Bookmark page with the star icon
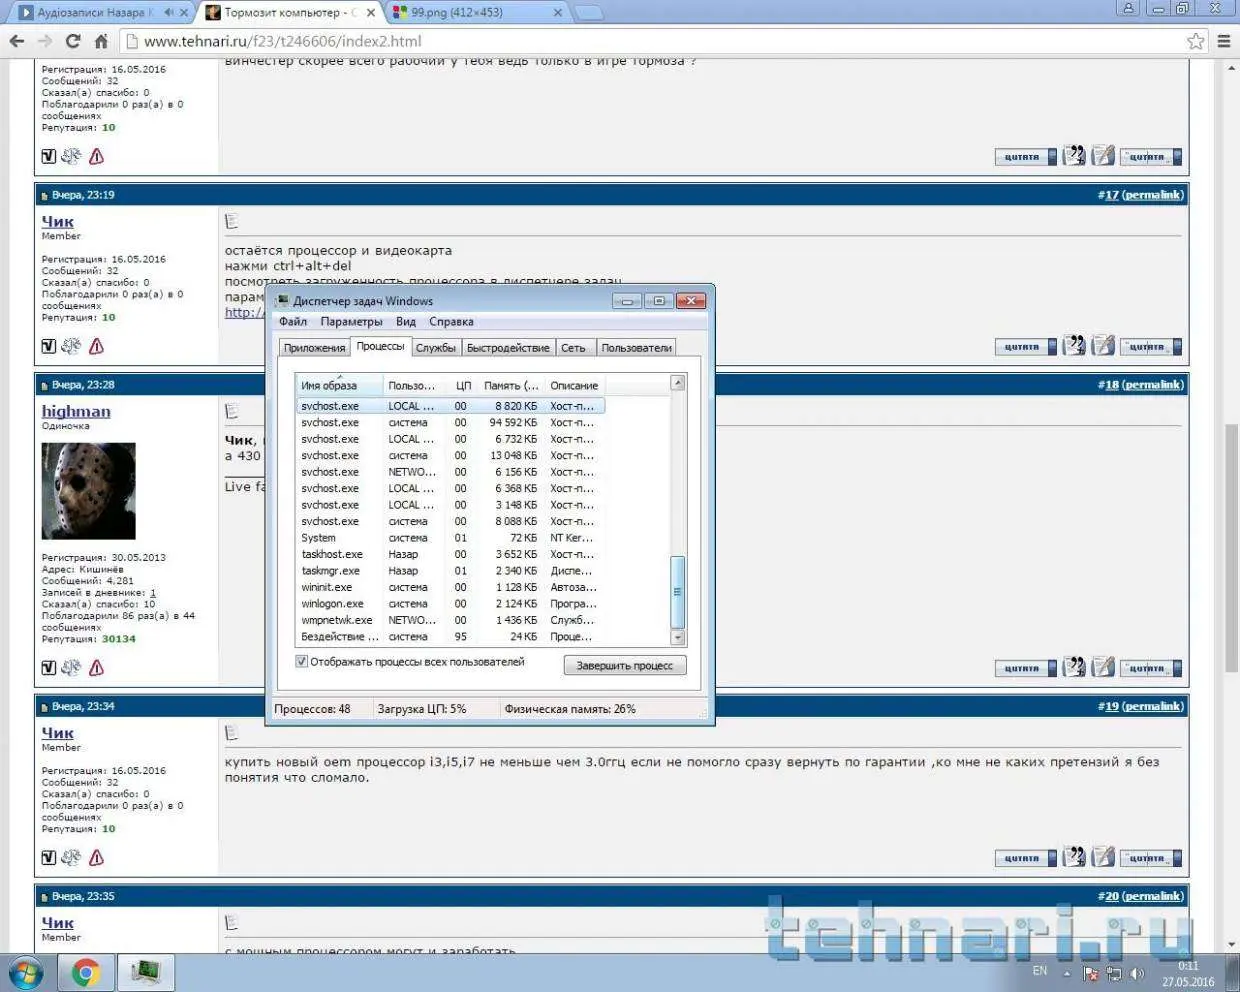This screenshot has width=1240, height=992. click(1196, 41)
